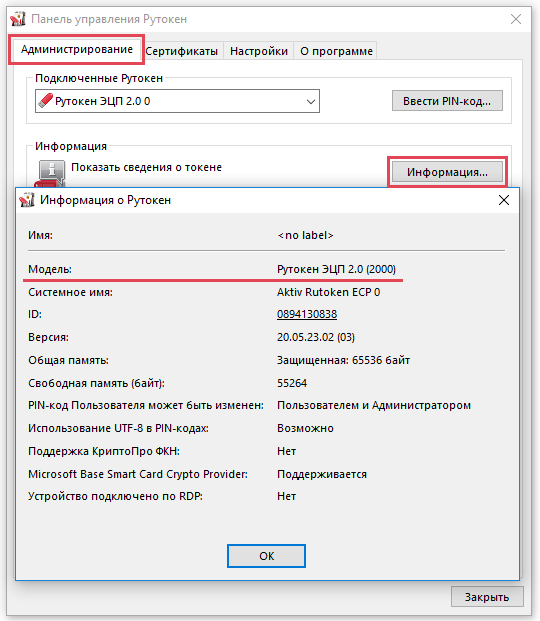Go to the Настройки tab
The height and width of the screenshot is (621, 540).
click(259, 51)
